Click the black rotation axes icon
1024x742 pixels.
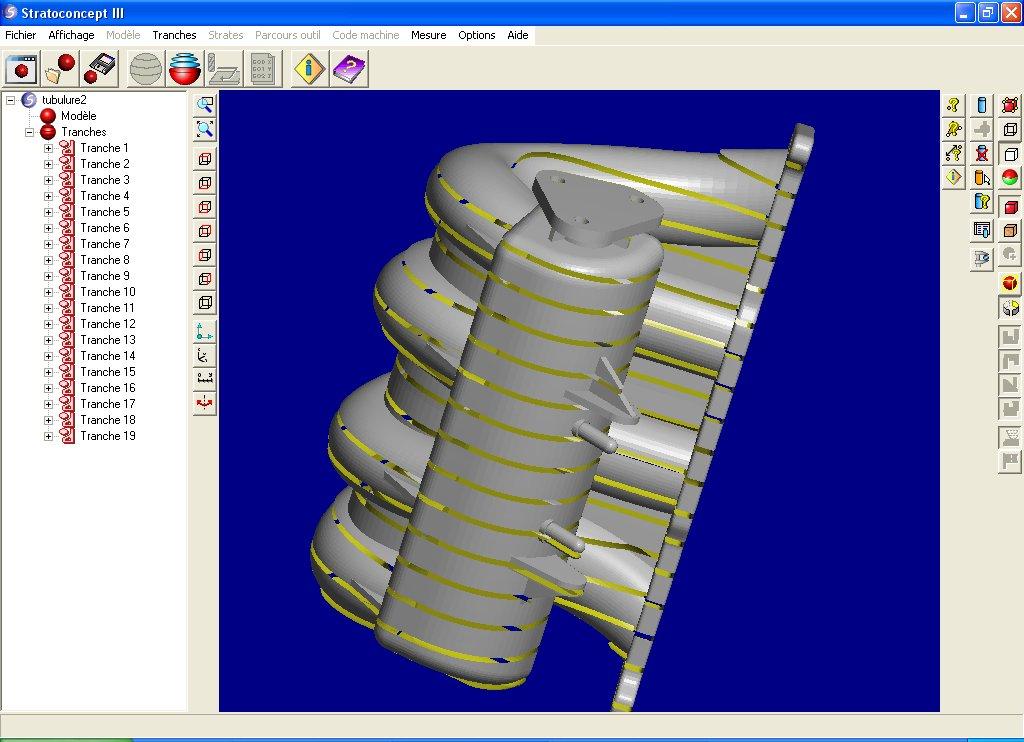(204, 356)
